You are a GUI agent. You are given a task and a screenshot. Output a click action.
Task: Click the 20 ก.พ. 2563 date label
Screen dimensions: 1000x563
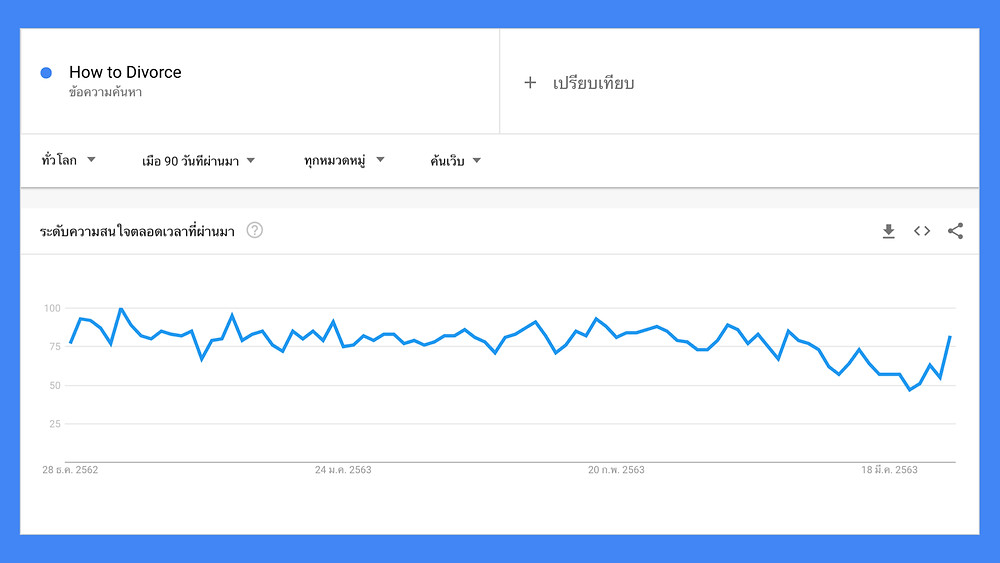click(616, 470)
